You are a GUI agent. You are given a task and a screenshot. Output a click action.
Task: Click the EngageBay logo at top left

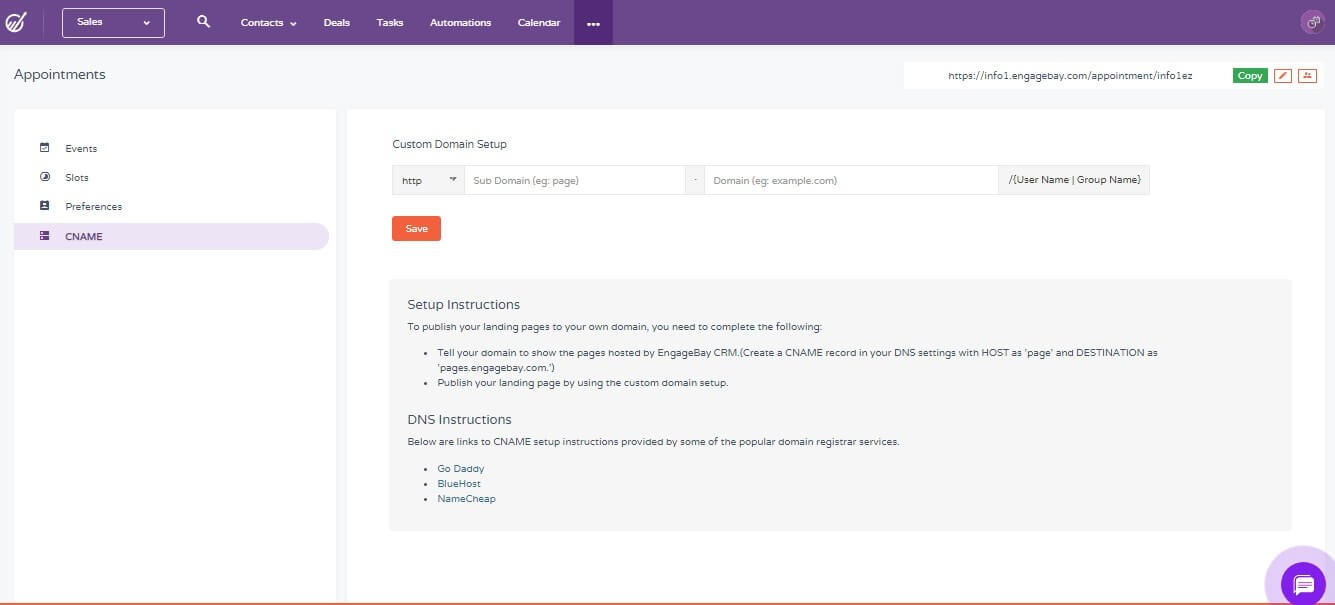coord(16,21)
